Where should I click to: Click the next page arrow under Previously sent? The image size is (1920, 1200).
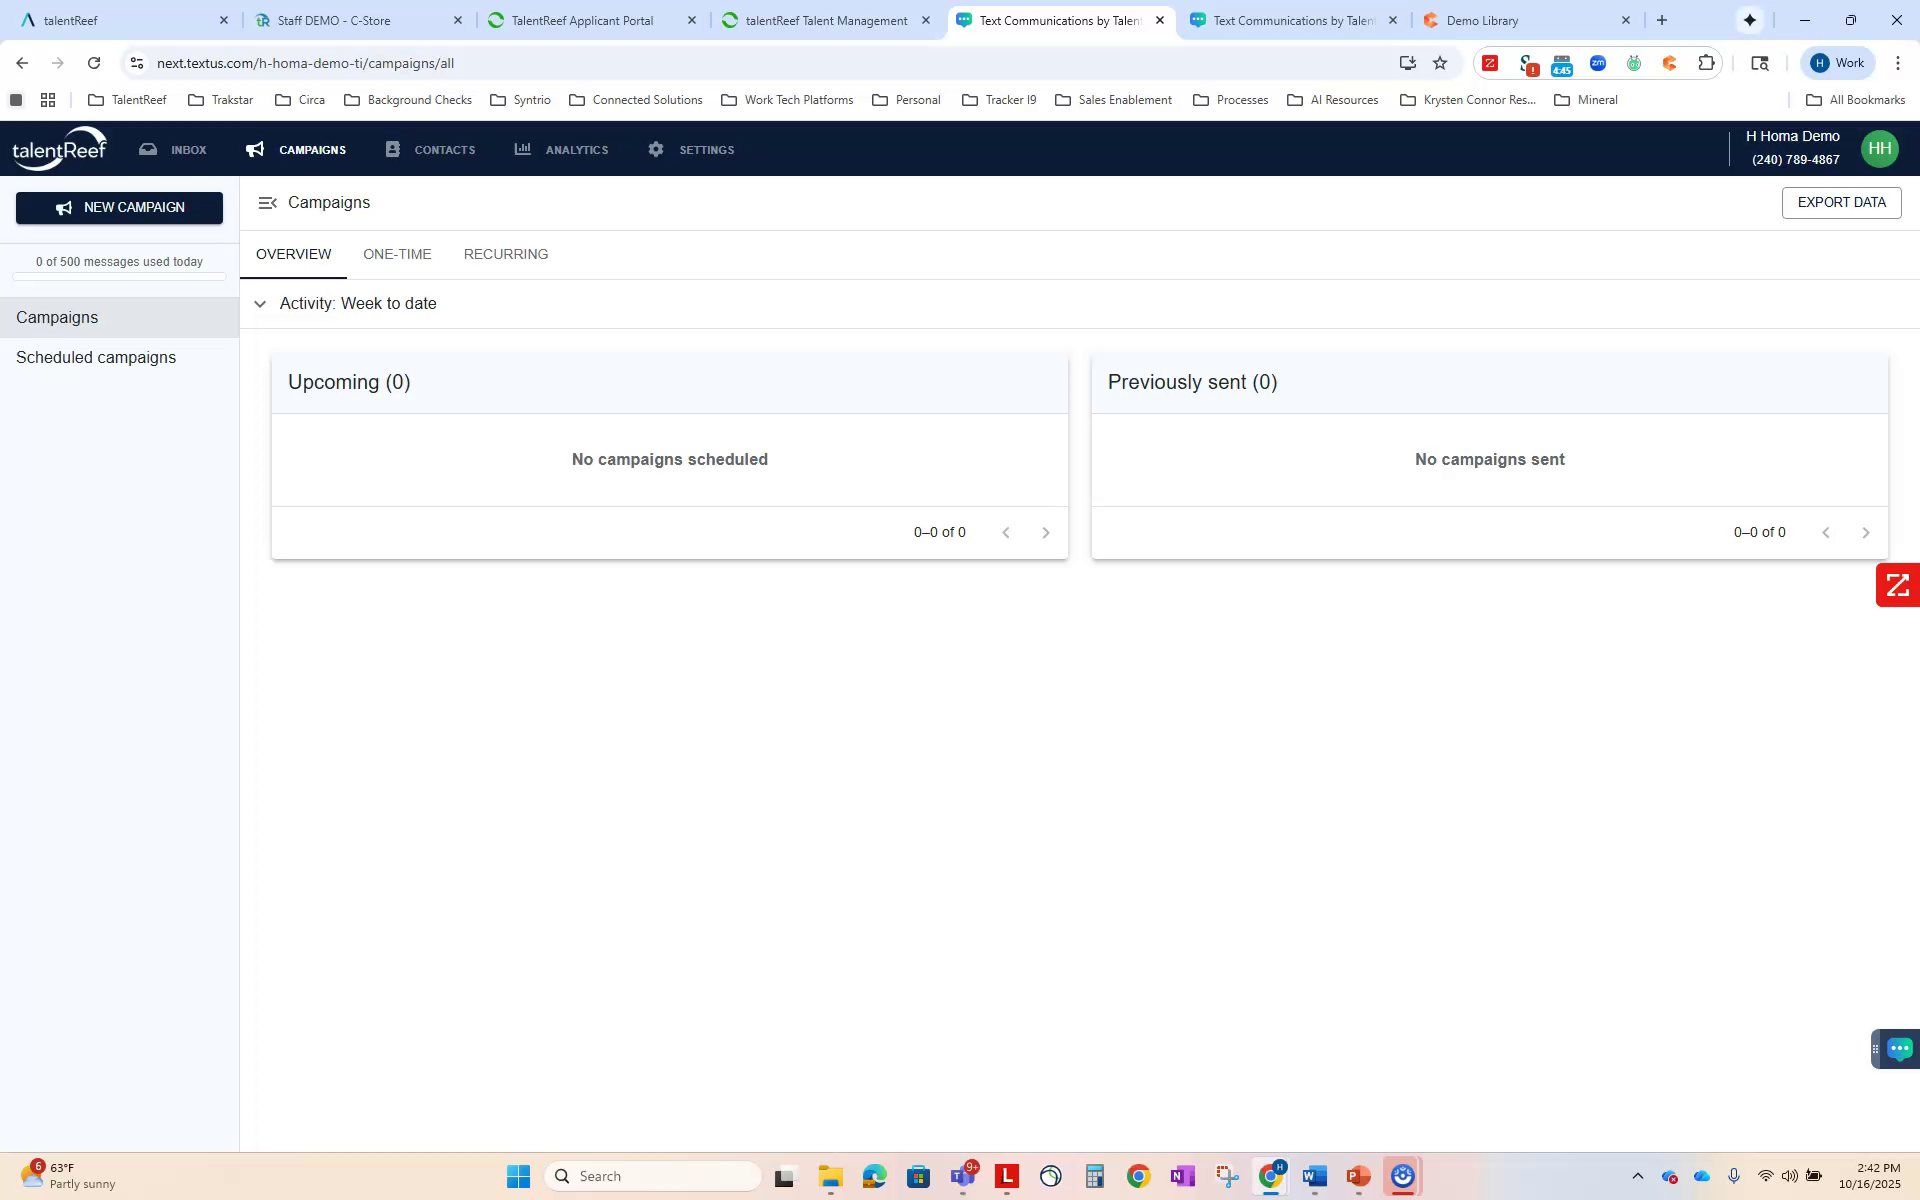tap(1865, 532)
